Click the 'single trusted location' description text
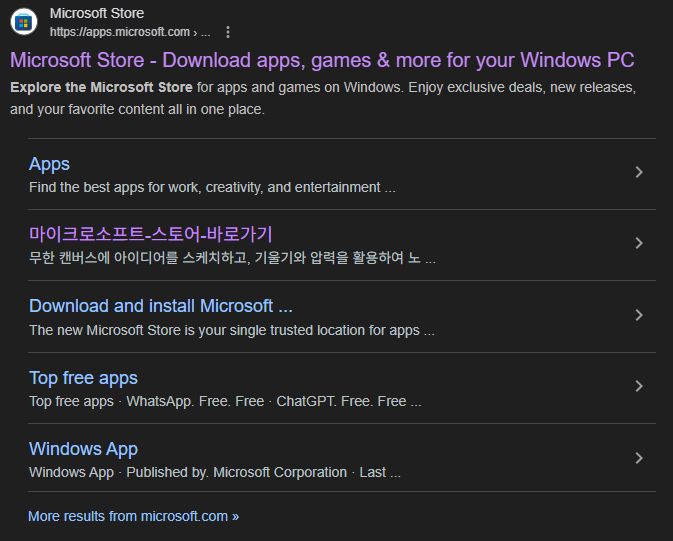The image size is (673, 541). pyautogui.click(x=231, y=330)
